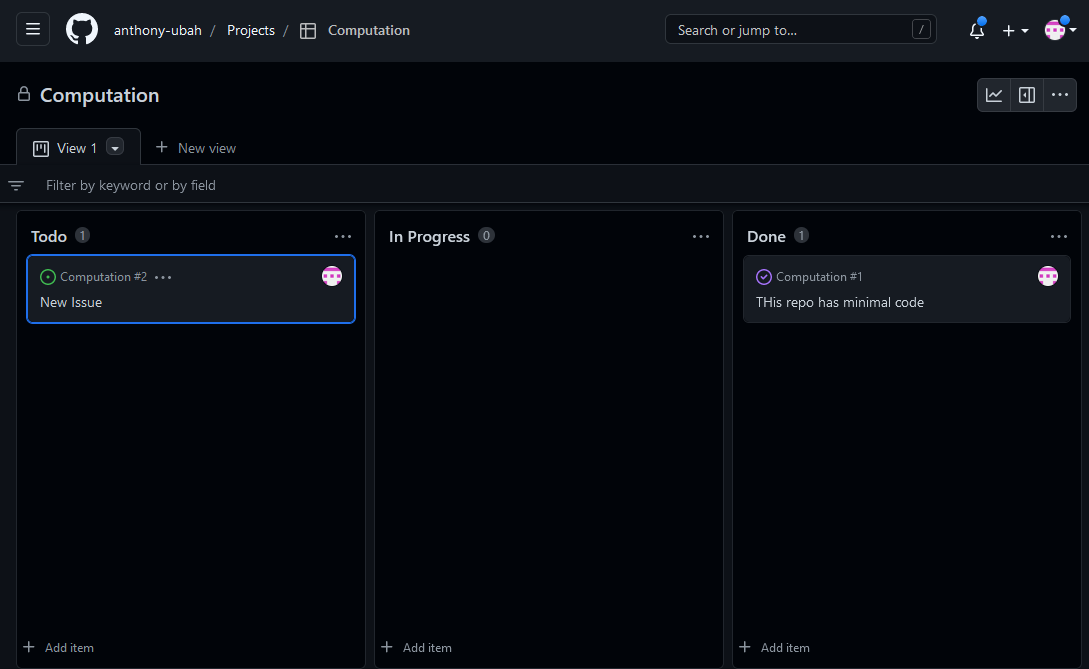Toggle the project side panel icon
Screen dimensions: 1089x669
1027,95
